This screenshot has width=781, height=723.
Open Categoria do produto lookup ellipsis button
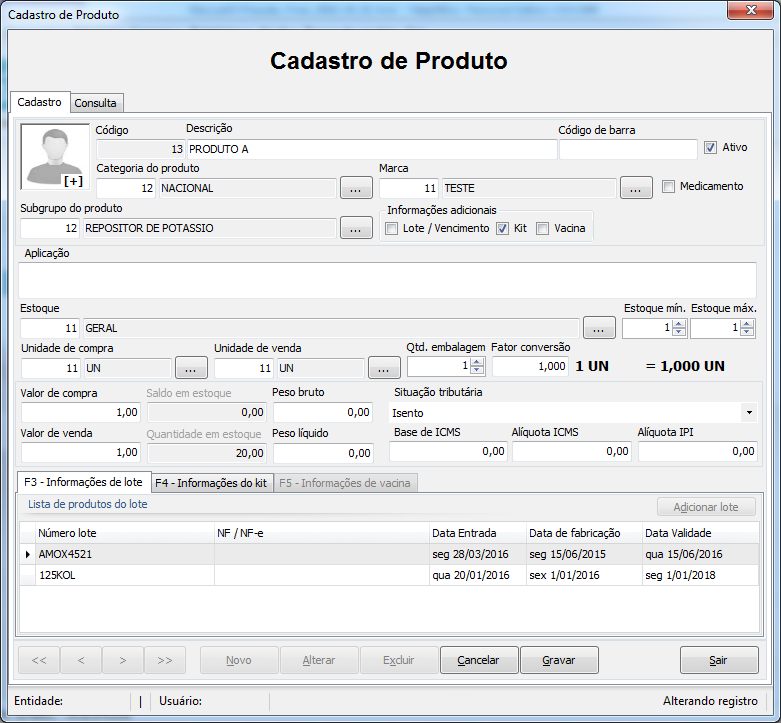tap(356, 188)
